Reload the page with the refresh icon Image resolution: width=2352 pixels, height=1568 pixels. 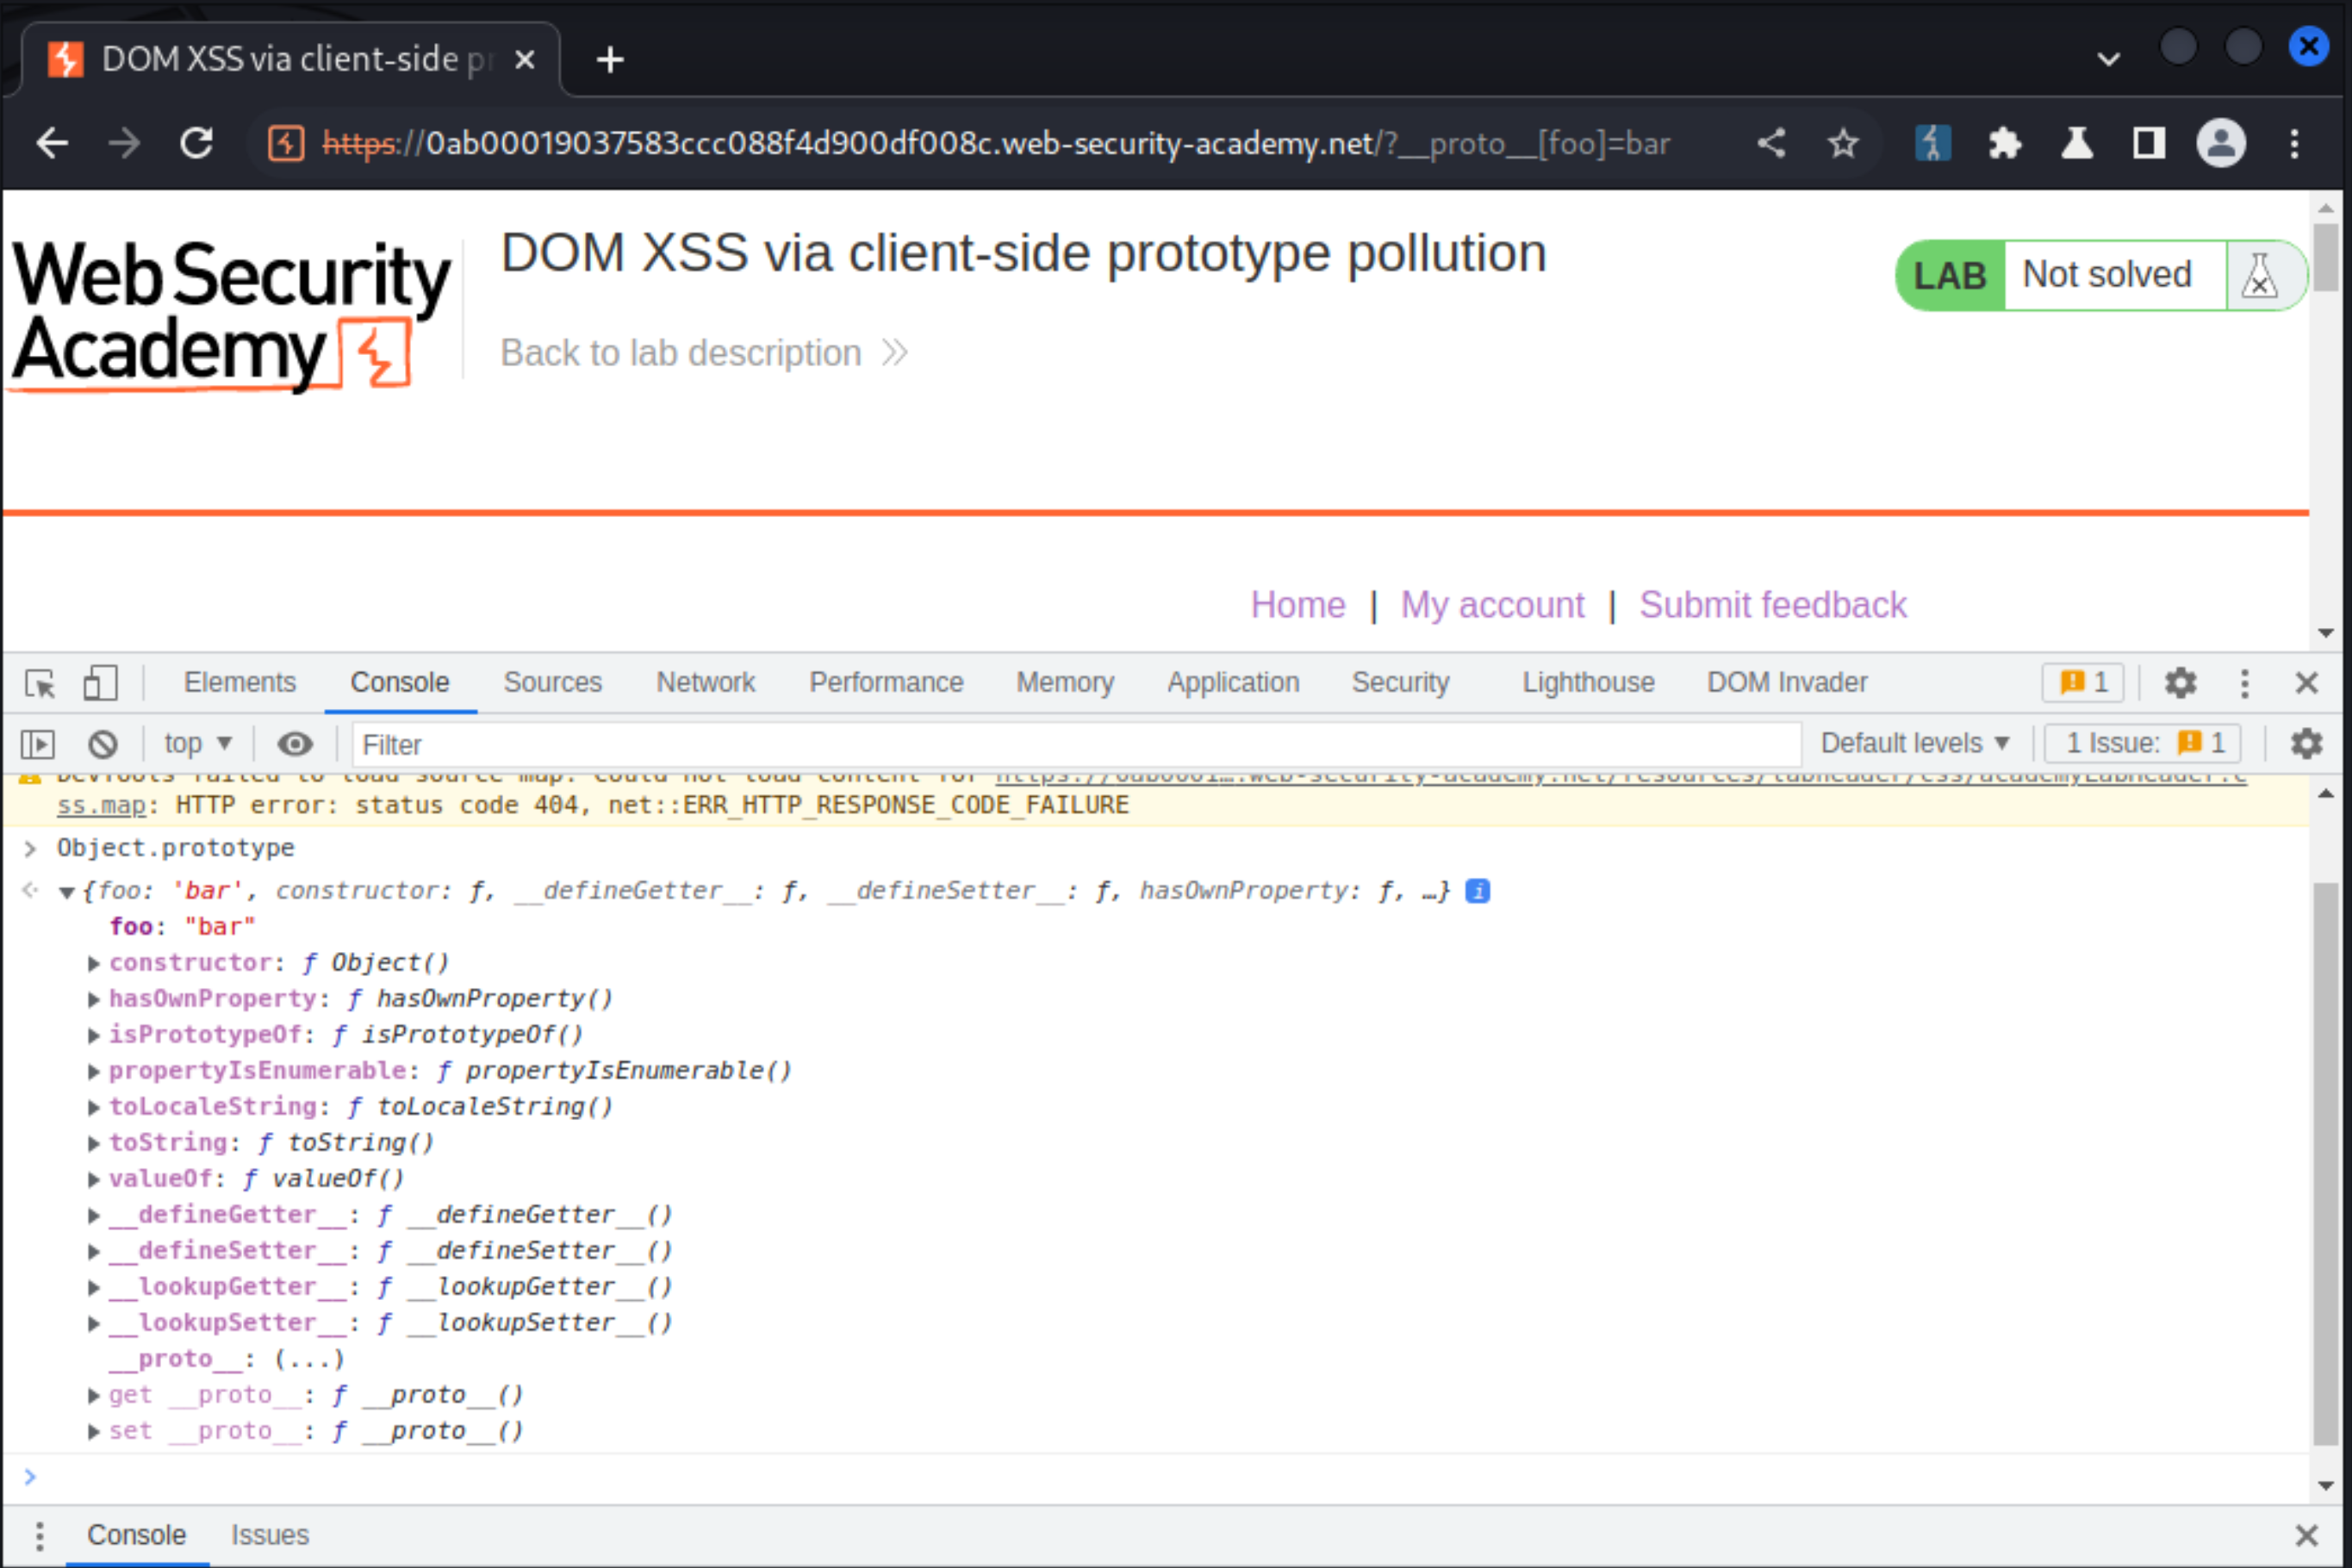click(196, 144)
